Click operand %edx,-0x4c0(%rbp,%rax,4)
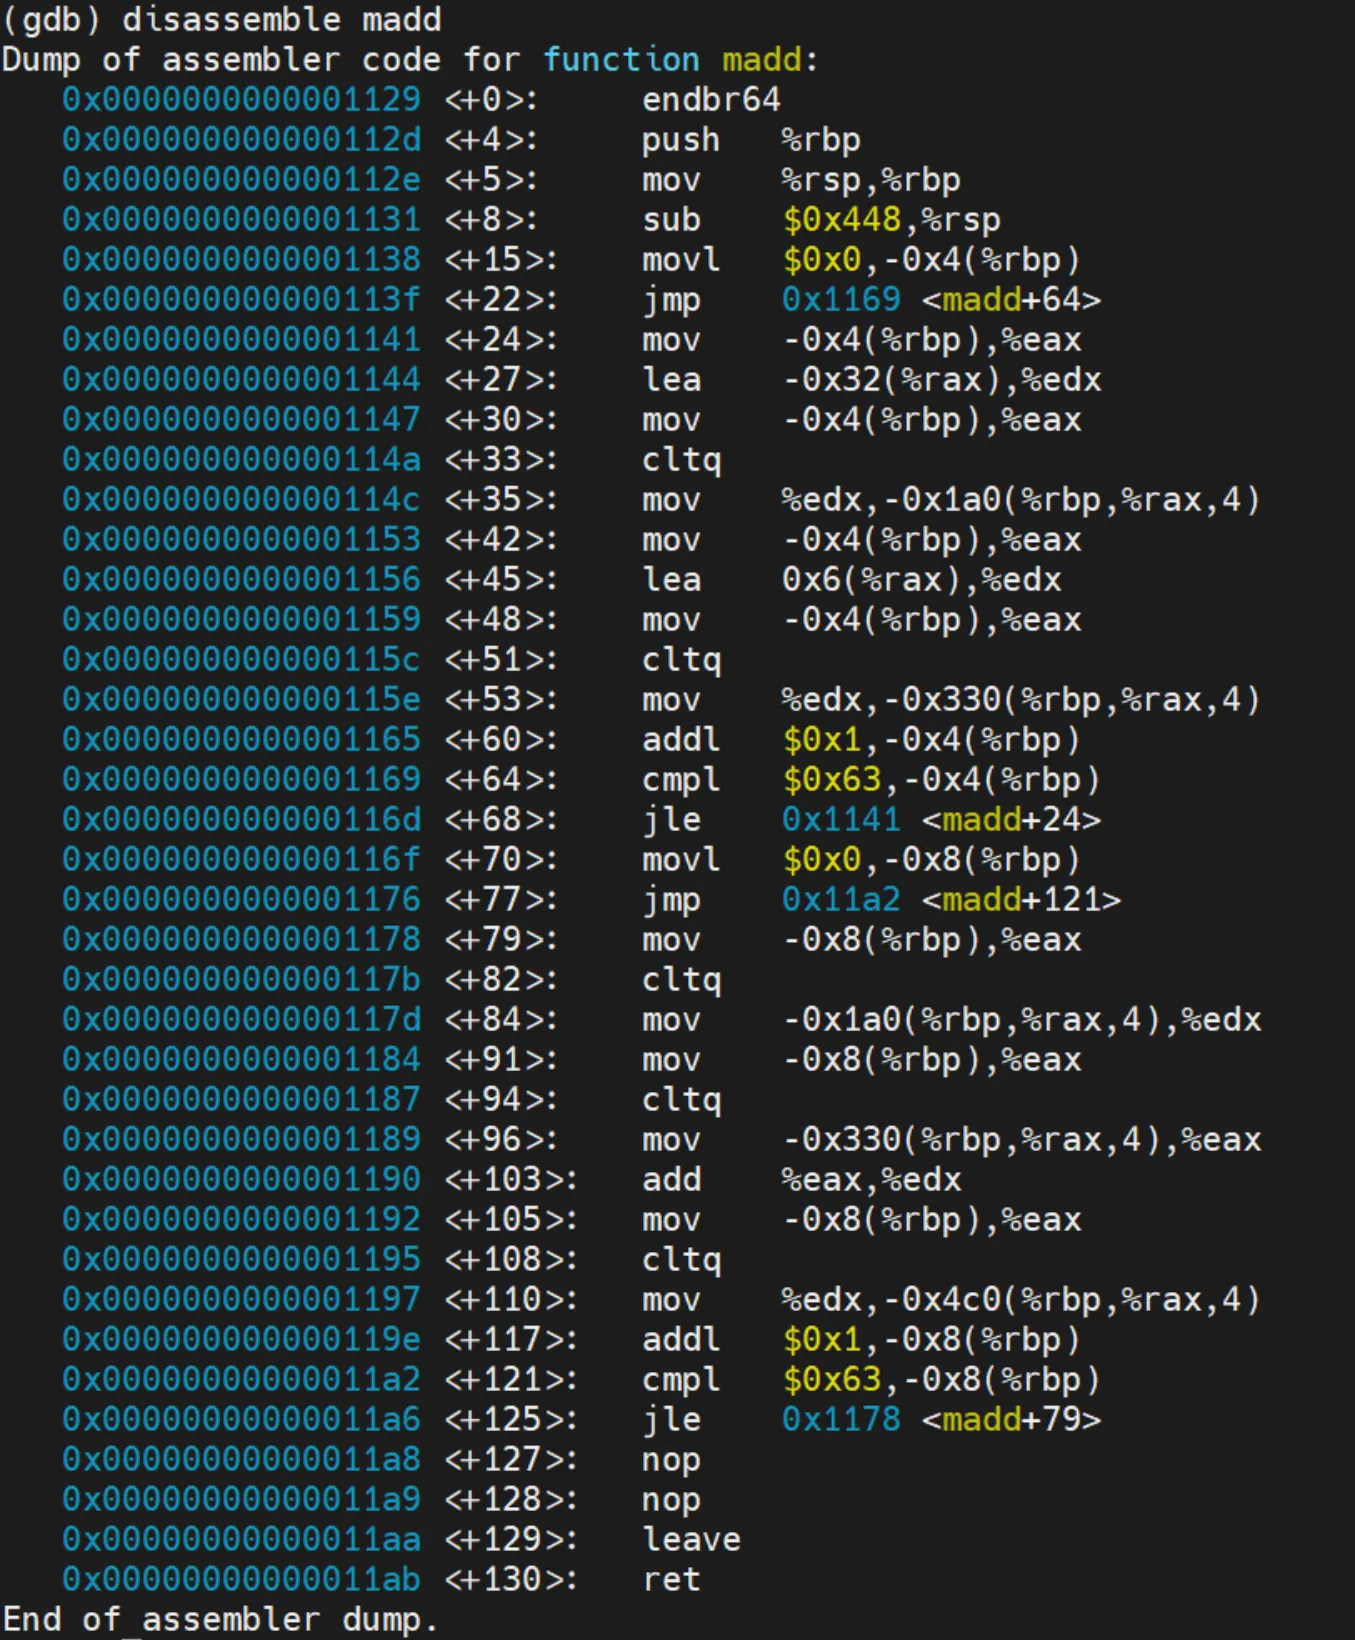The image size is (1355, 1640). pos(1020,1299)
